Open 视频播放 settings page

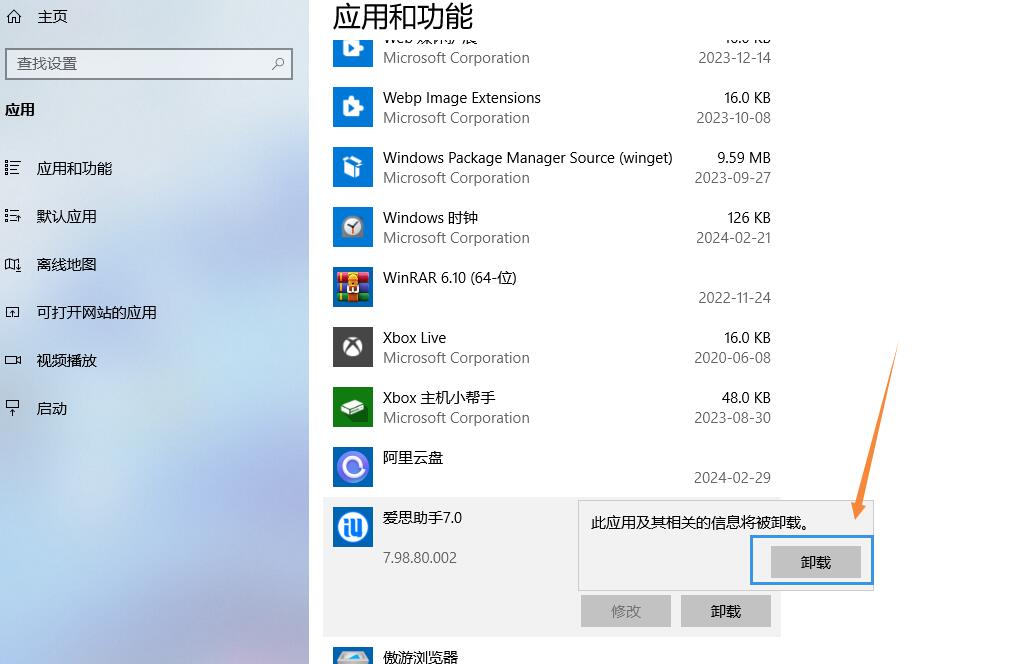click(x=66, y=360)
